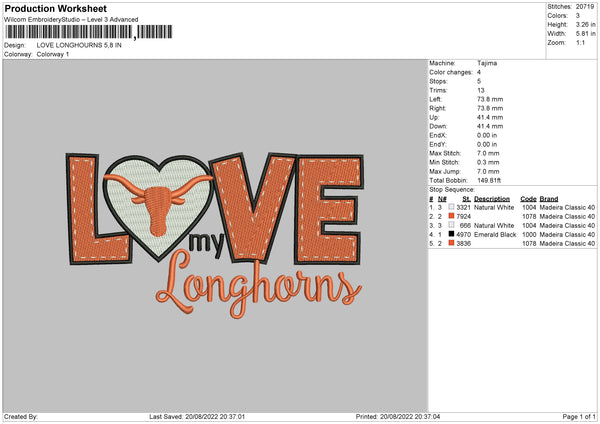600x424 pixels.
Task: Click the orange swatch beside stitch count 3836
Action: pyautogui.click(x=451, y=243)
